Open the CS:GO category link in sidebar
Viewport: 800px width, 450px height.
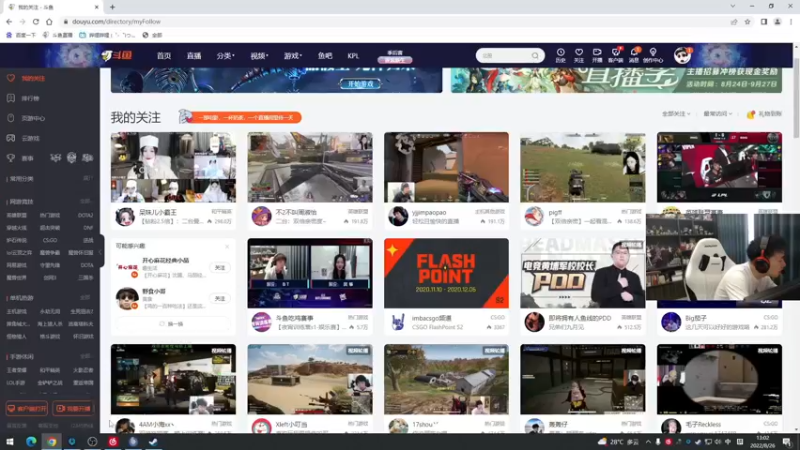tap(49, 240)
